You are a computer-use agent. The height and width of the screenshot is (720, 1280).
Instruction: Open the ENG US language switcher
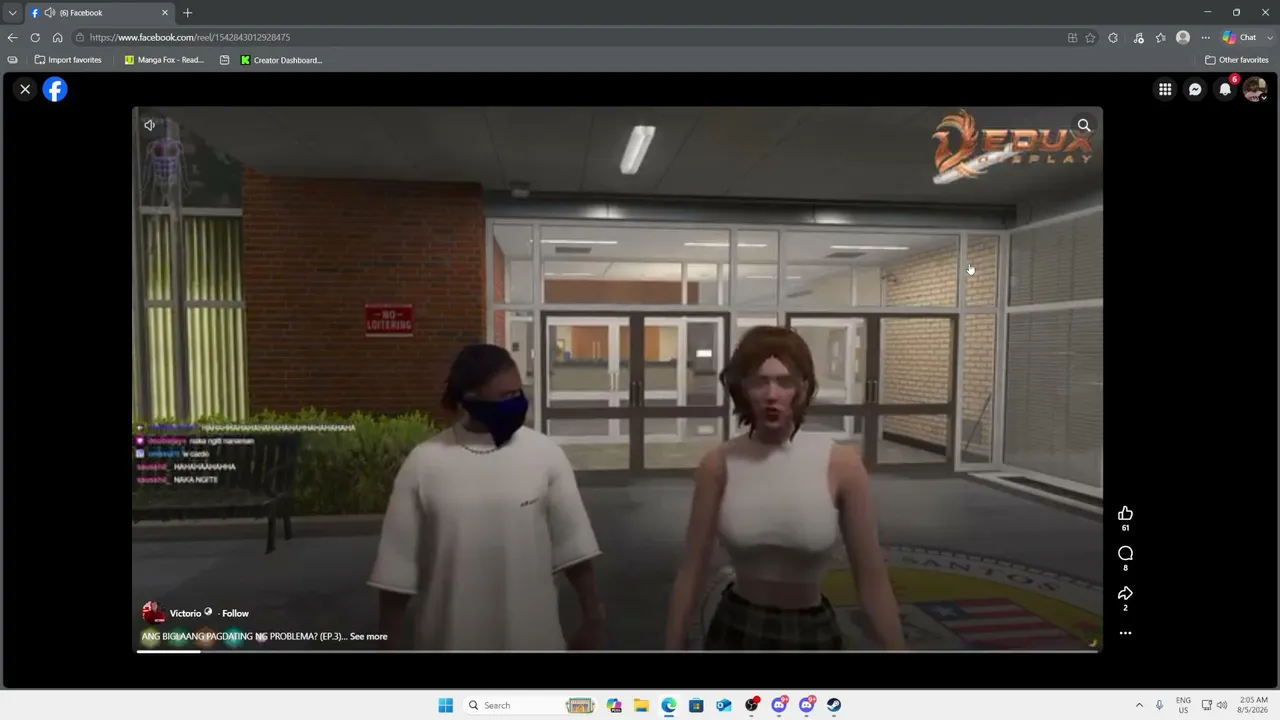click(1183, 705)
